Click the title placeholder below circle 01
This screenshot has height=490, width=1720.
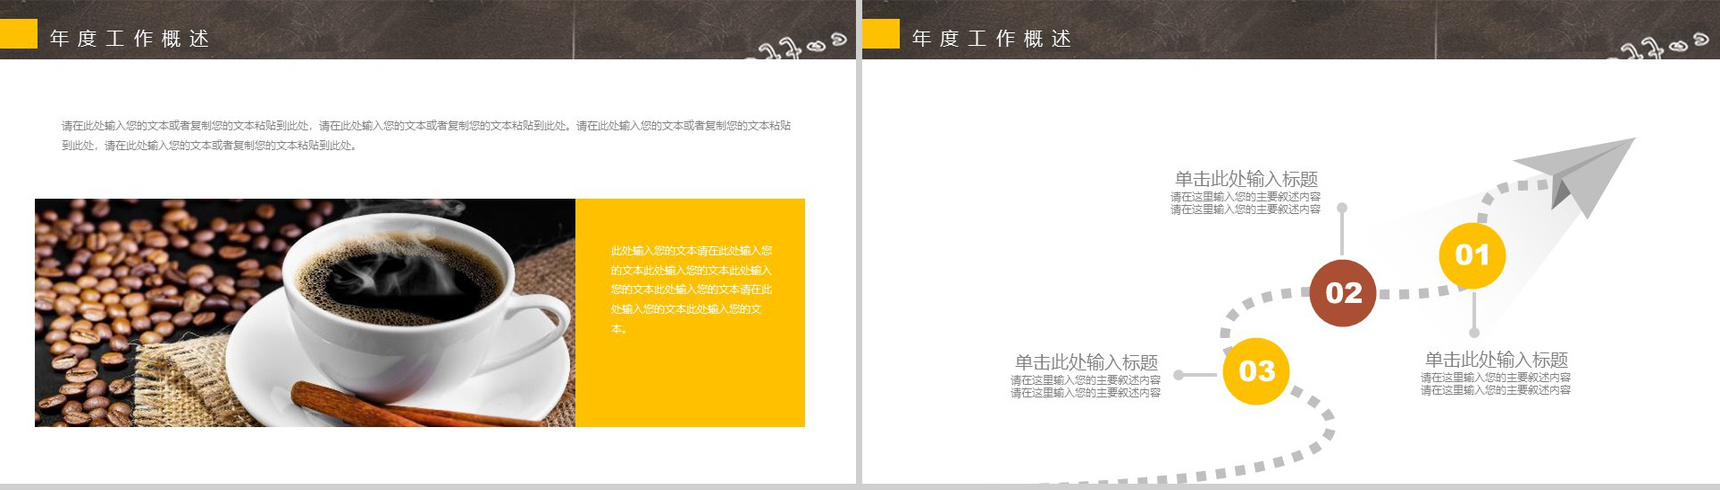coord(1496,359)
